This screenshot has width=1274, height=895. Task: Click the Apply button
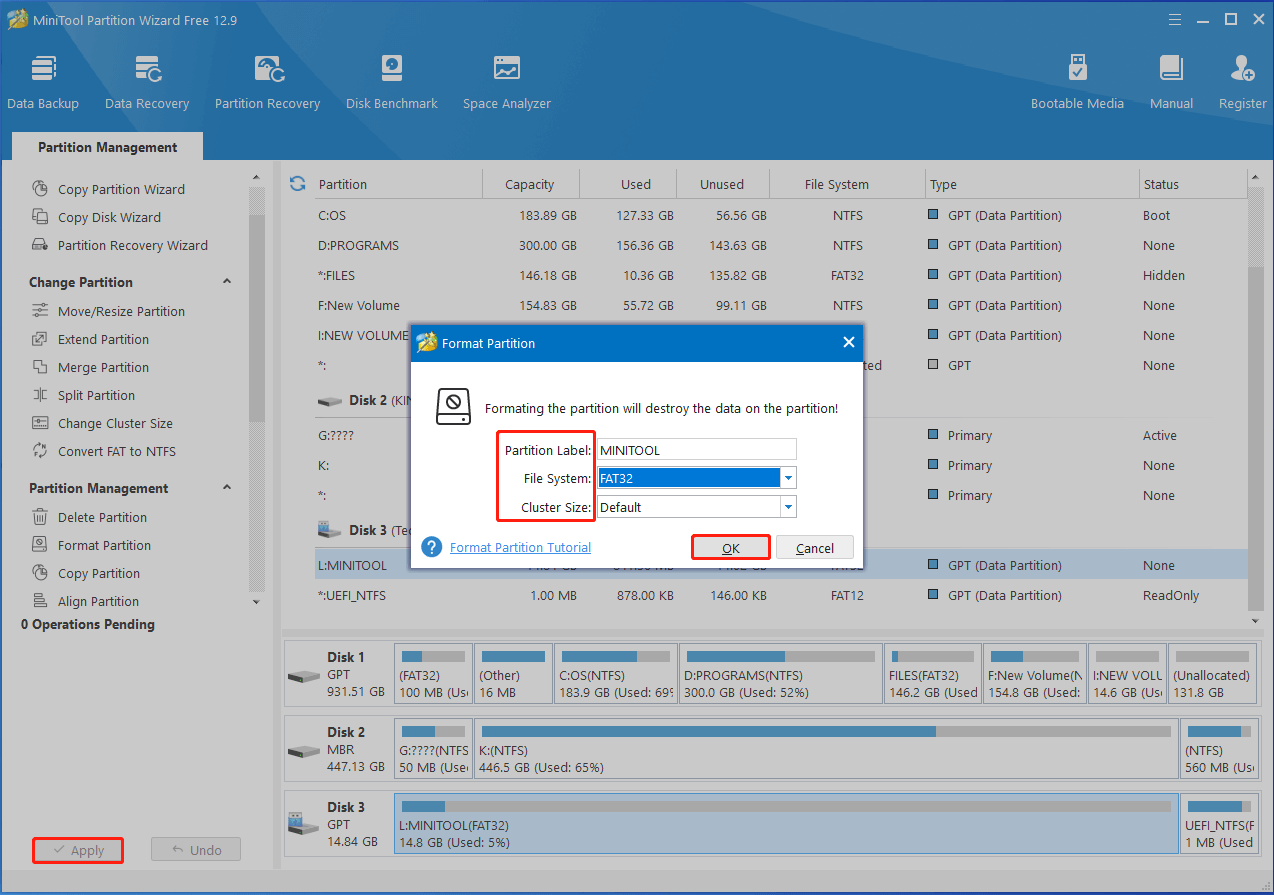click(x=78, y=850)
